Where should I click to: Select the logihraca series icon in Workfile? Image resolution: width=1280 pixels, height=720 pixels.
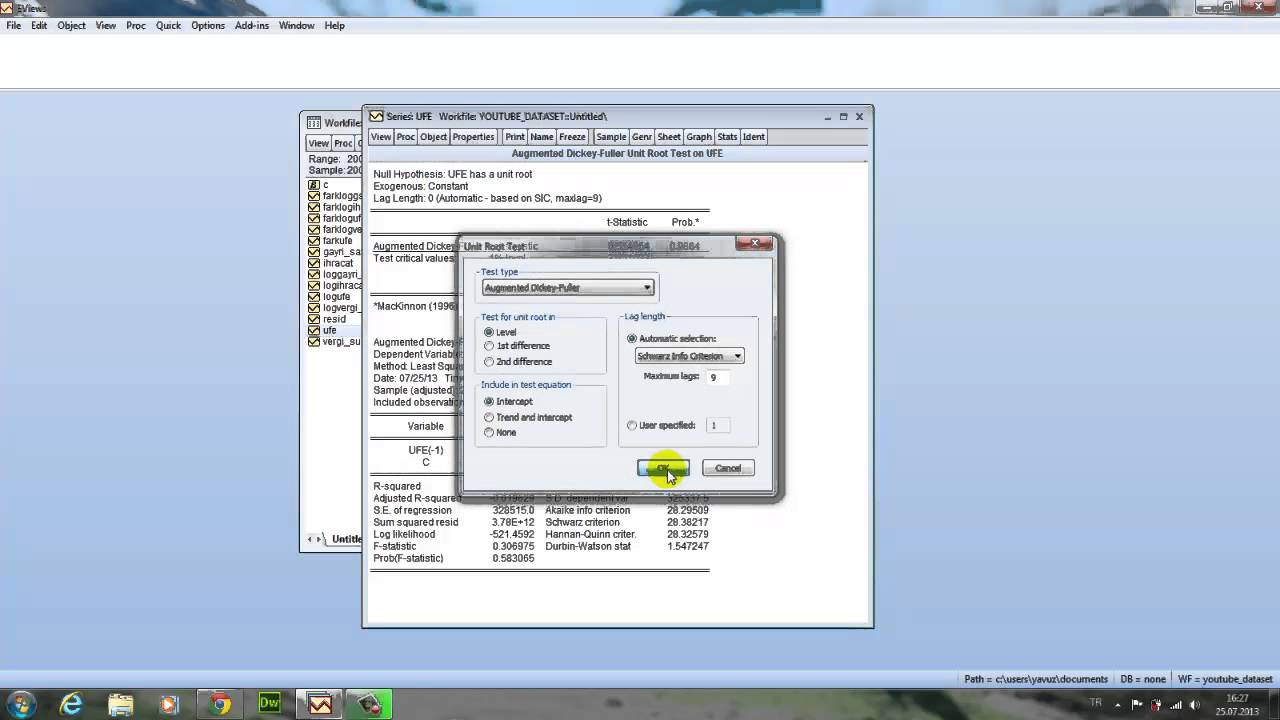click(x=313, y=286)
